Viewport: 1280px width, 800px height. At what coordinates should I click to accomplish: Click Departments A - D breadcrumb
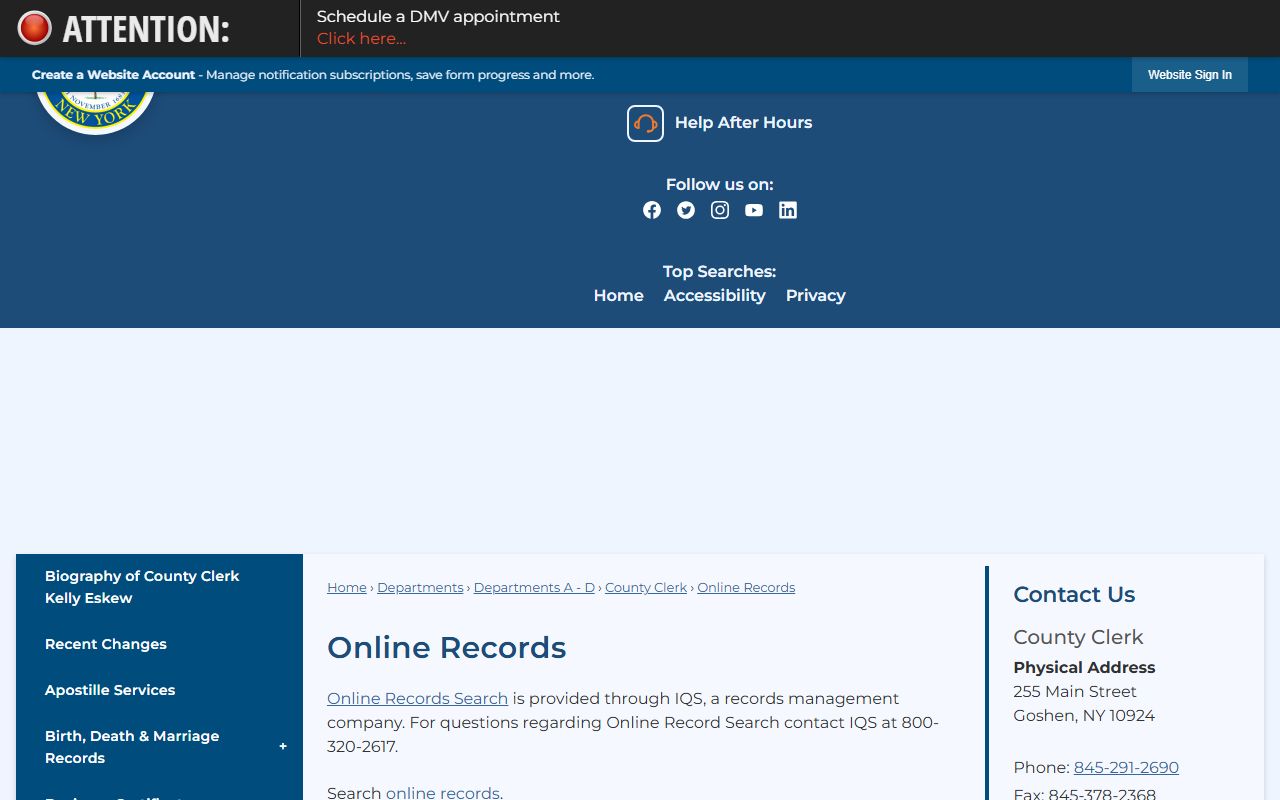[534, 588]
